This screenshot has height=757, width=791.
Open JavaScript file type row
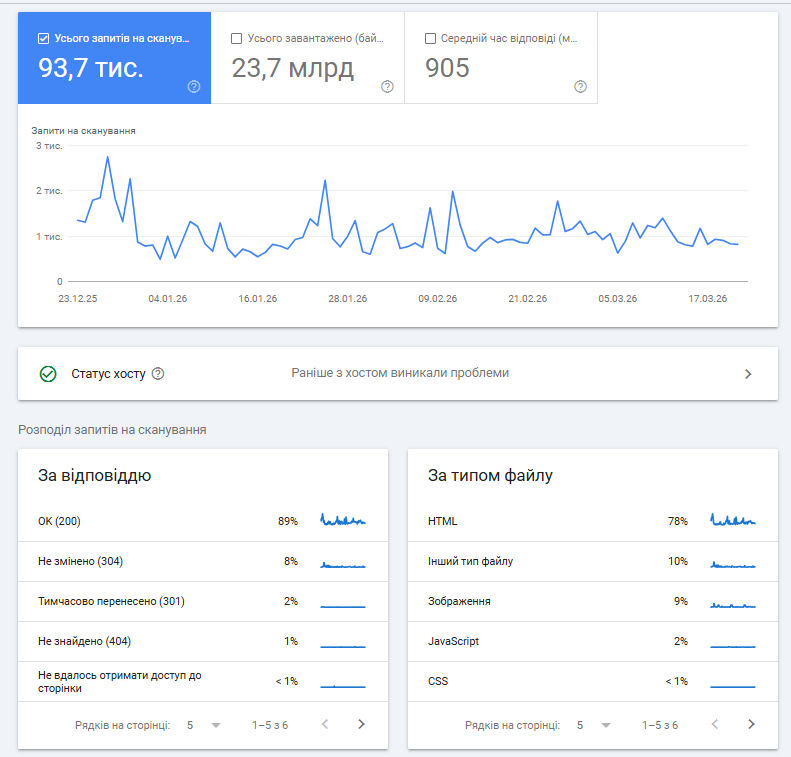pos(593,642)
